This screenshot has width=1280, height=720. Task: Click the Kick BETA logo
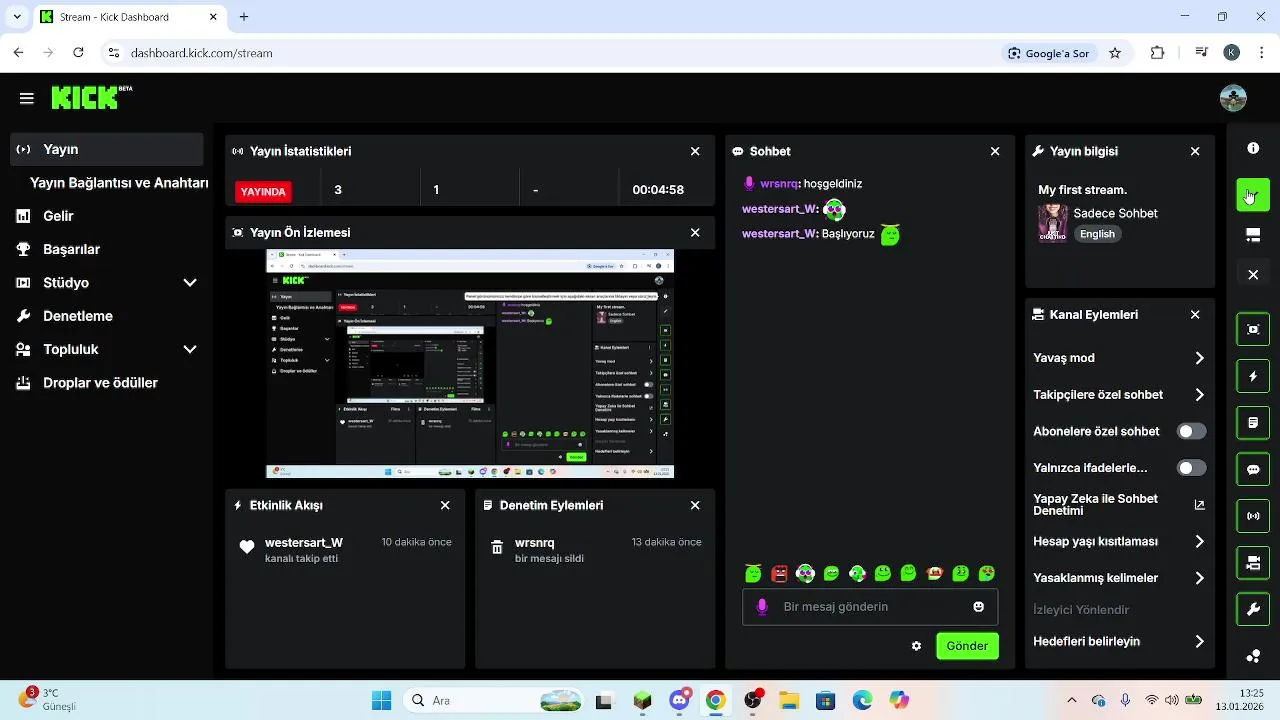[x=91, y=97]
